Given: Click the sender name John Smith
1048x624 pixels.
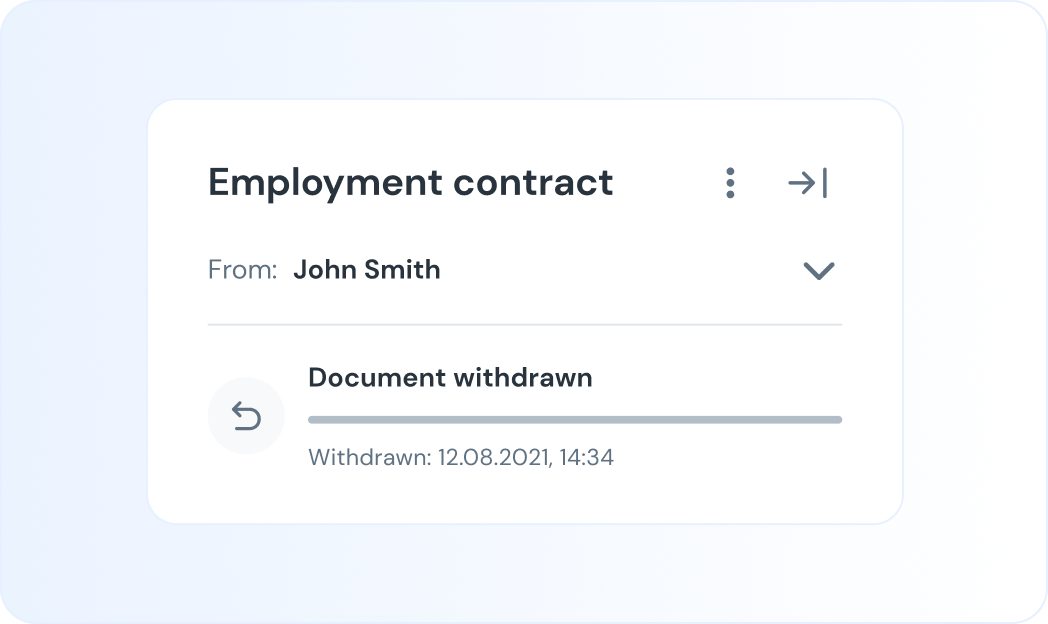Looking at the screenshot, I should point(367,270).
